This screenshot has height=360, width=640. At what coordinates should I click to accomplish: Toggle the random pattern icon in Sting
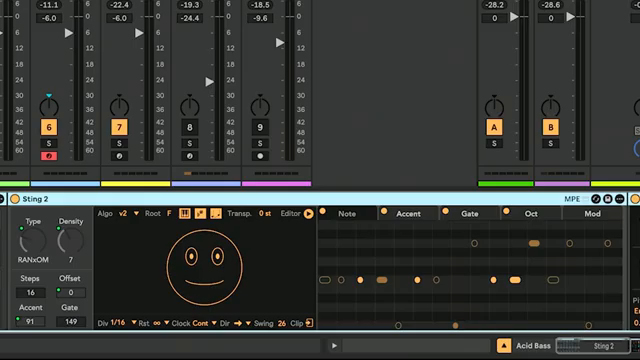(200, 213)
